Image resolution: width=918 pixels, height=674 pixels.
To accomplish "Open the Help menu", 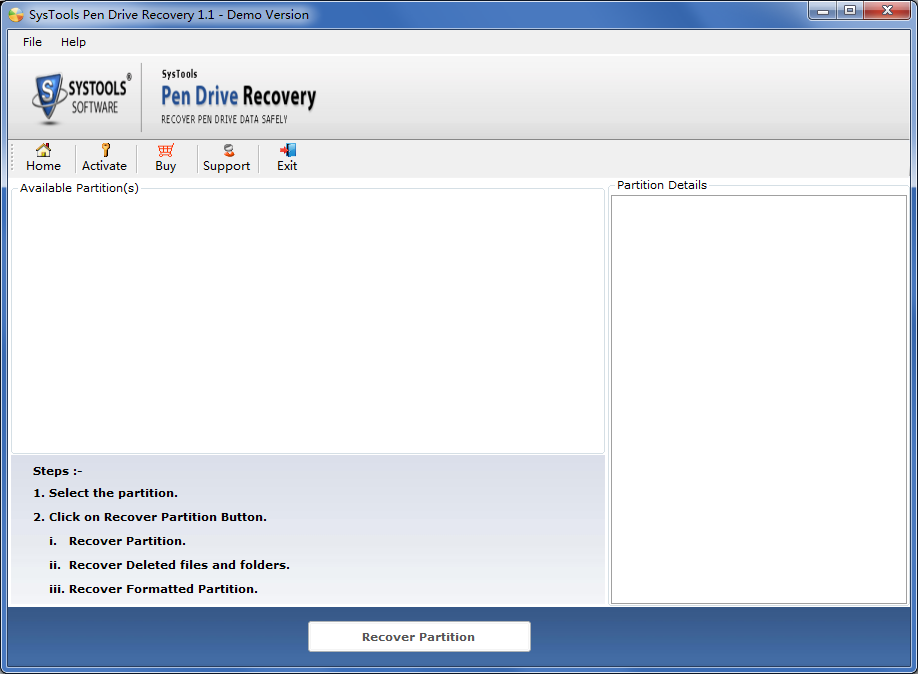I will [73, 42].
